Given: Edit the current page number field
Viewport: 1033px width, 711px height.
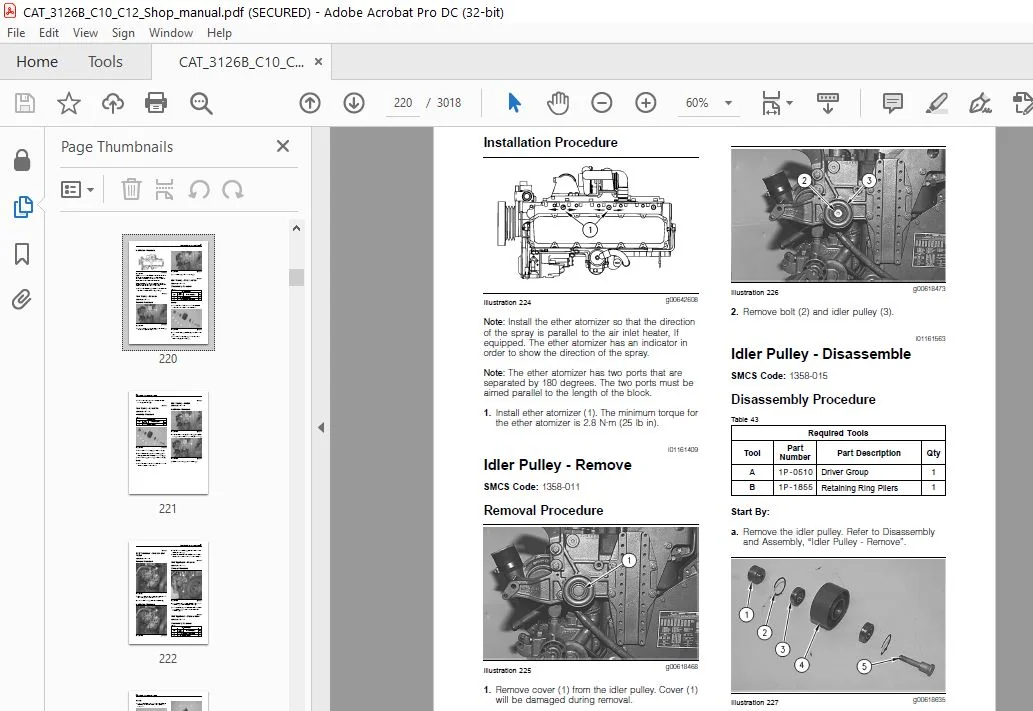Looking at the screenshot, I should click(x=403, y=103).
